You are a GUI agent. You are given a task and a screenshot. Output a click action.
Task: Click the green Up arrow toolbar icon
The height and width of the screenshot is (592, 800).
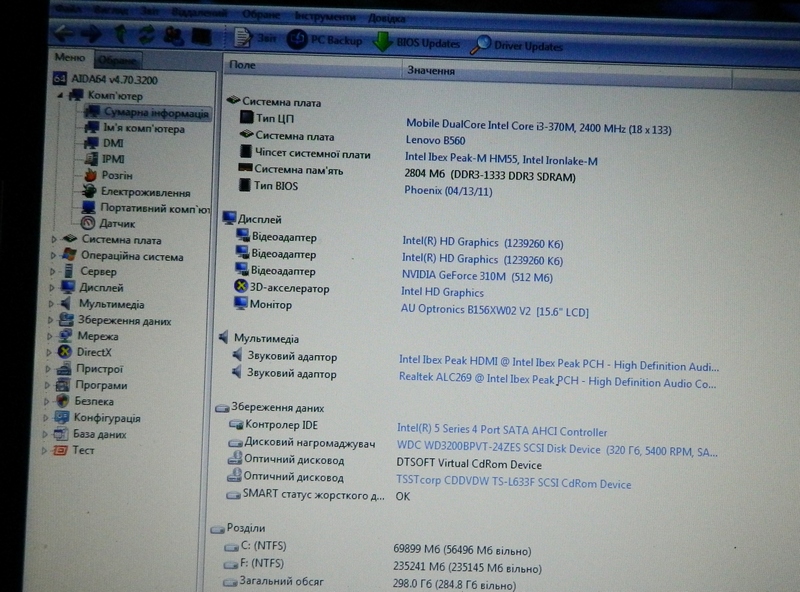pos(119,34)
